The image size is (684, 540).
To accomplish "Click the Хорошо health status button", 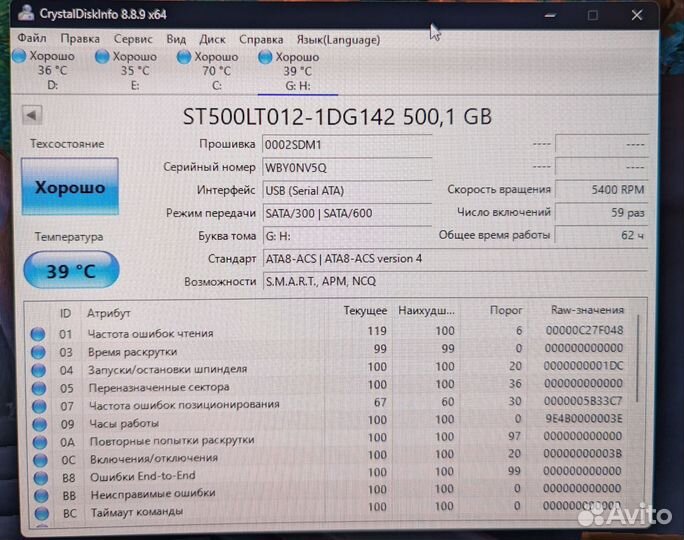I will tap(70, 187).
